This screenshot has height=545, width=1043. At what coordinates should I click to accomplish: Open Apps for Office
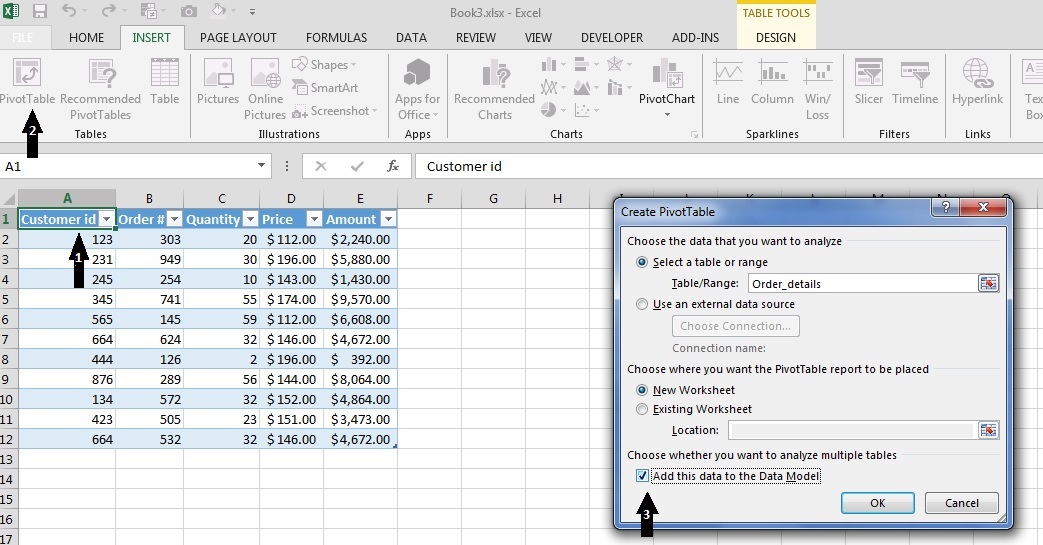[417, 89]
